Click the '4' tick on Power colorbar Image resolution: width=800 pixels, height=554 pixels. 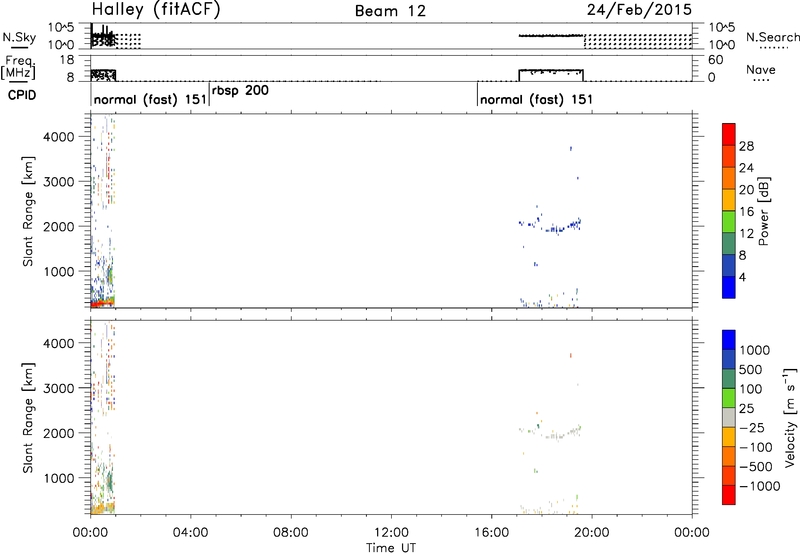(x=742, y=278)
